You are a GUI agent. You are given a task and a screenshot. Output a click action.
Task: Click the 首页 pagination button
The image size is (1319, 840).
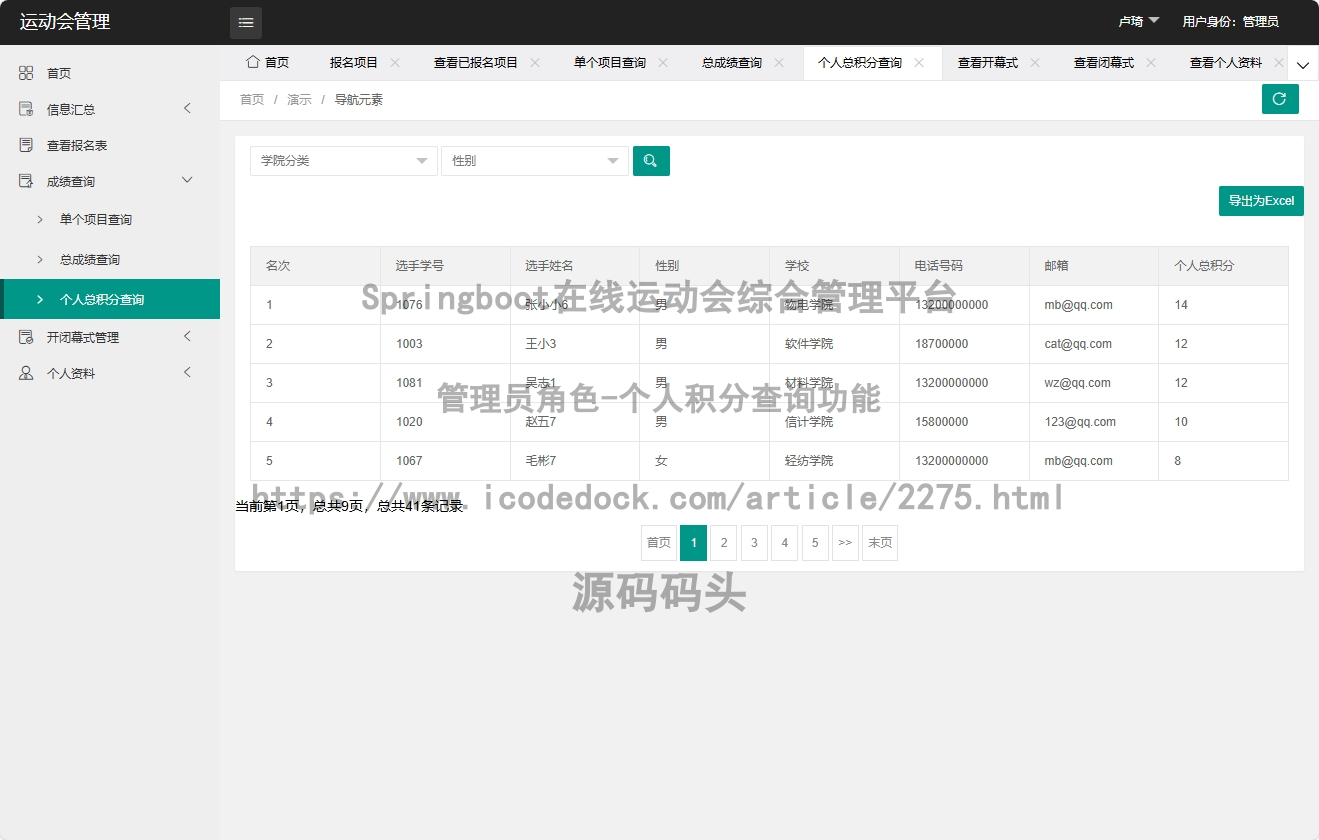pyautogui.click(x=659, y=543)
